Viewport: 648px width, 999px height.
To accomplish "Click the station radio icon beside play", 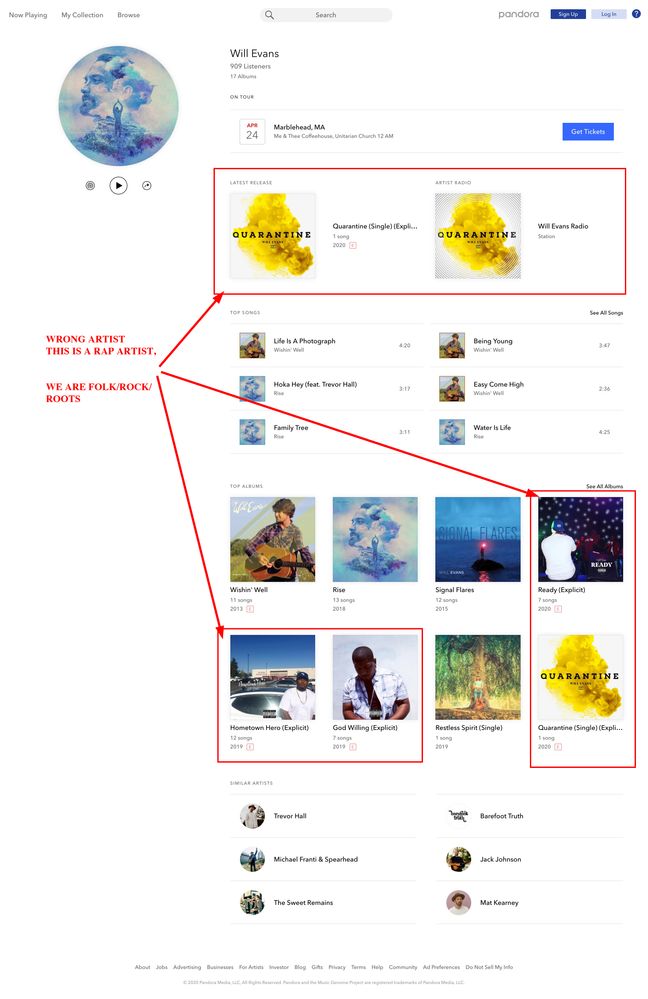I will click(90, 185).
